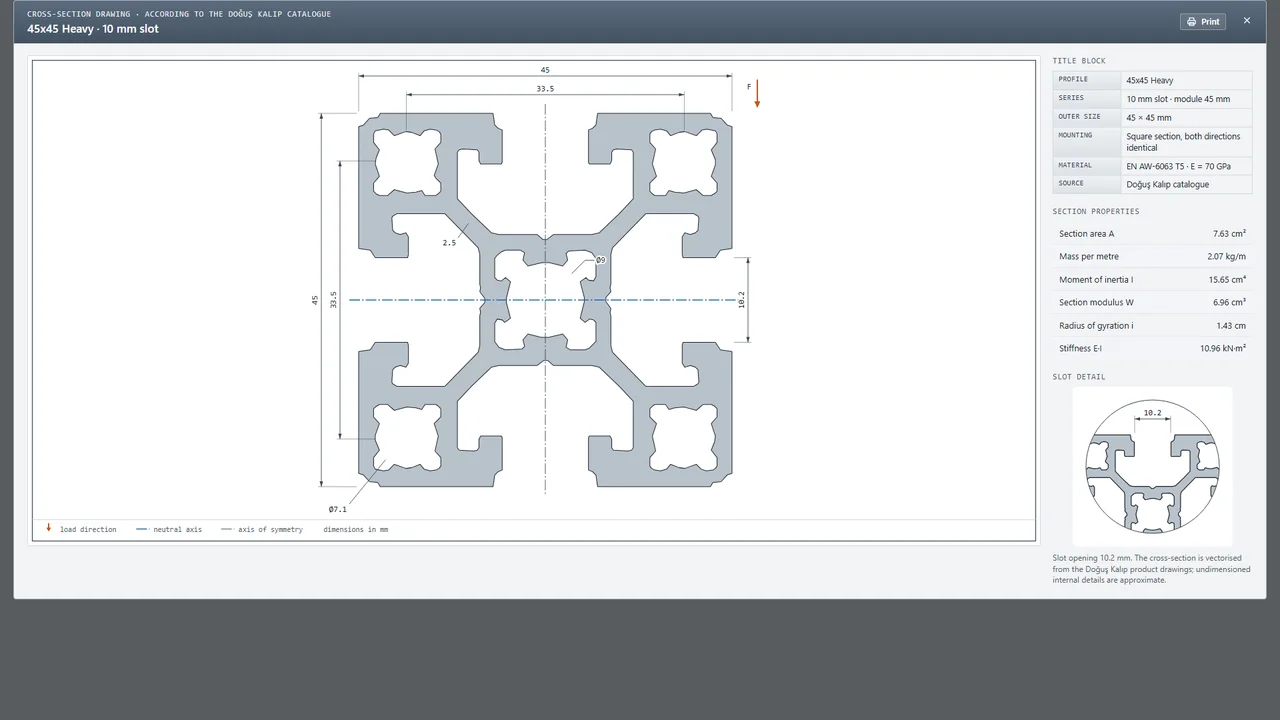The image size is (1280, 720).
Task: Click the MOUNTING value Square section text
Action: pyautogui.click(x=1183, y=142)
